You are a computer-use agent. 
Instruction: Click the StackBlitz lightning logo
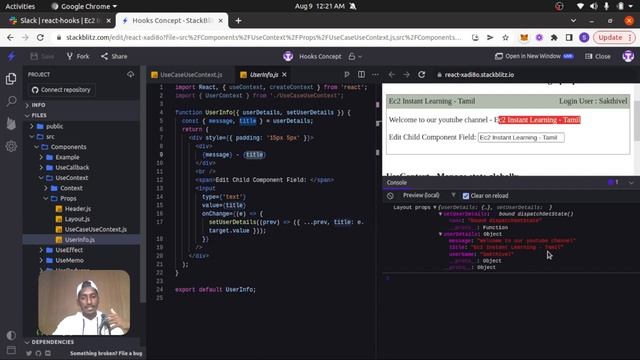pos(11,56)
